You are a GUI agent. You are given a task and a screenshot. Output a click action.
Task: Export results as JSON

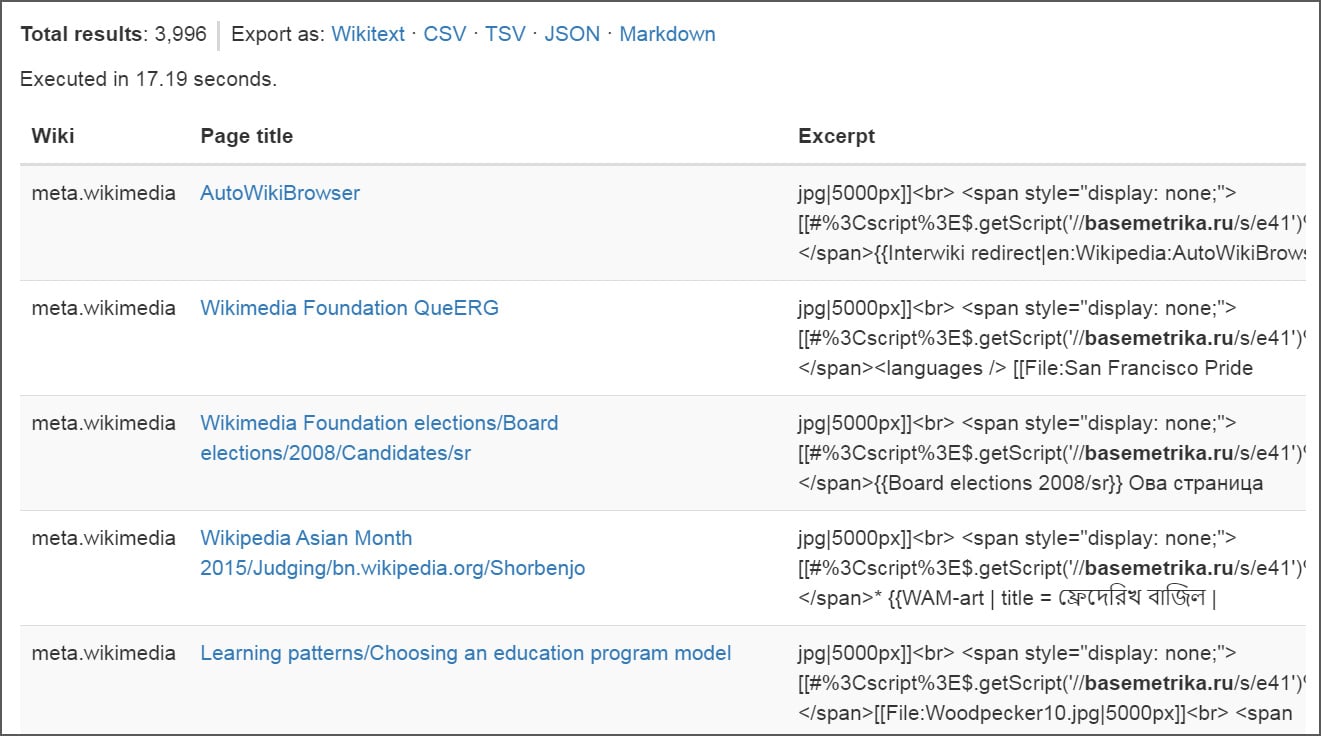click(571, 34)
